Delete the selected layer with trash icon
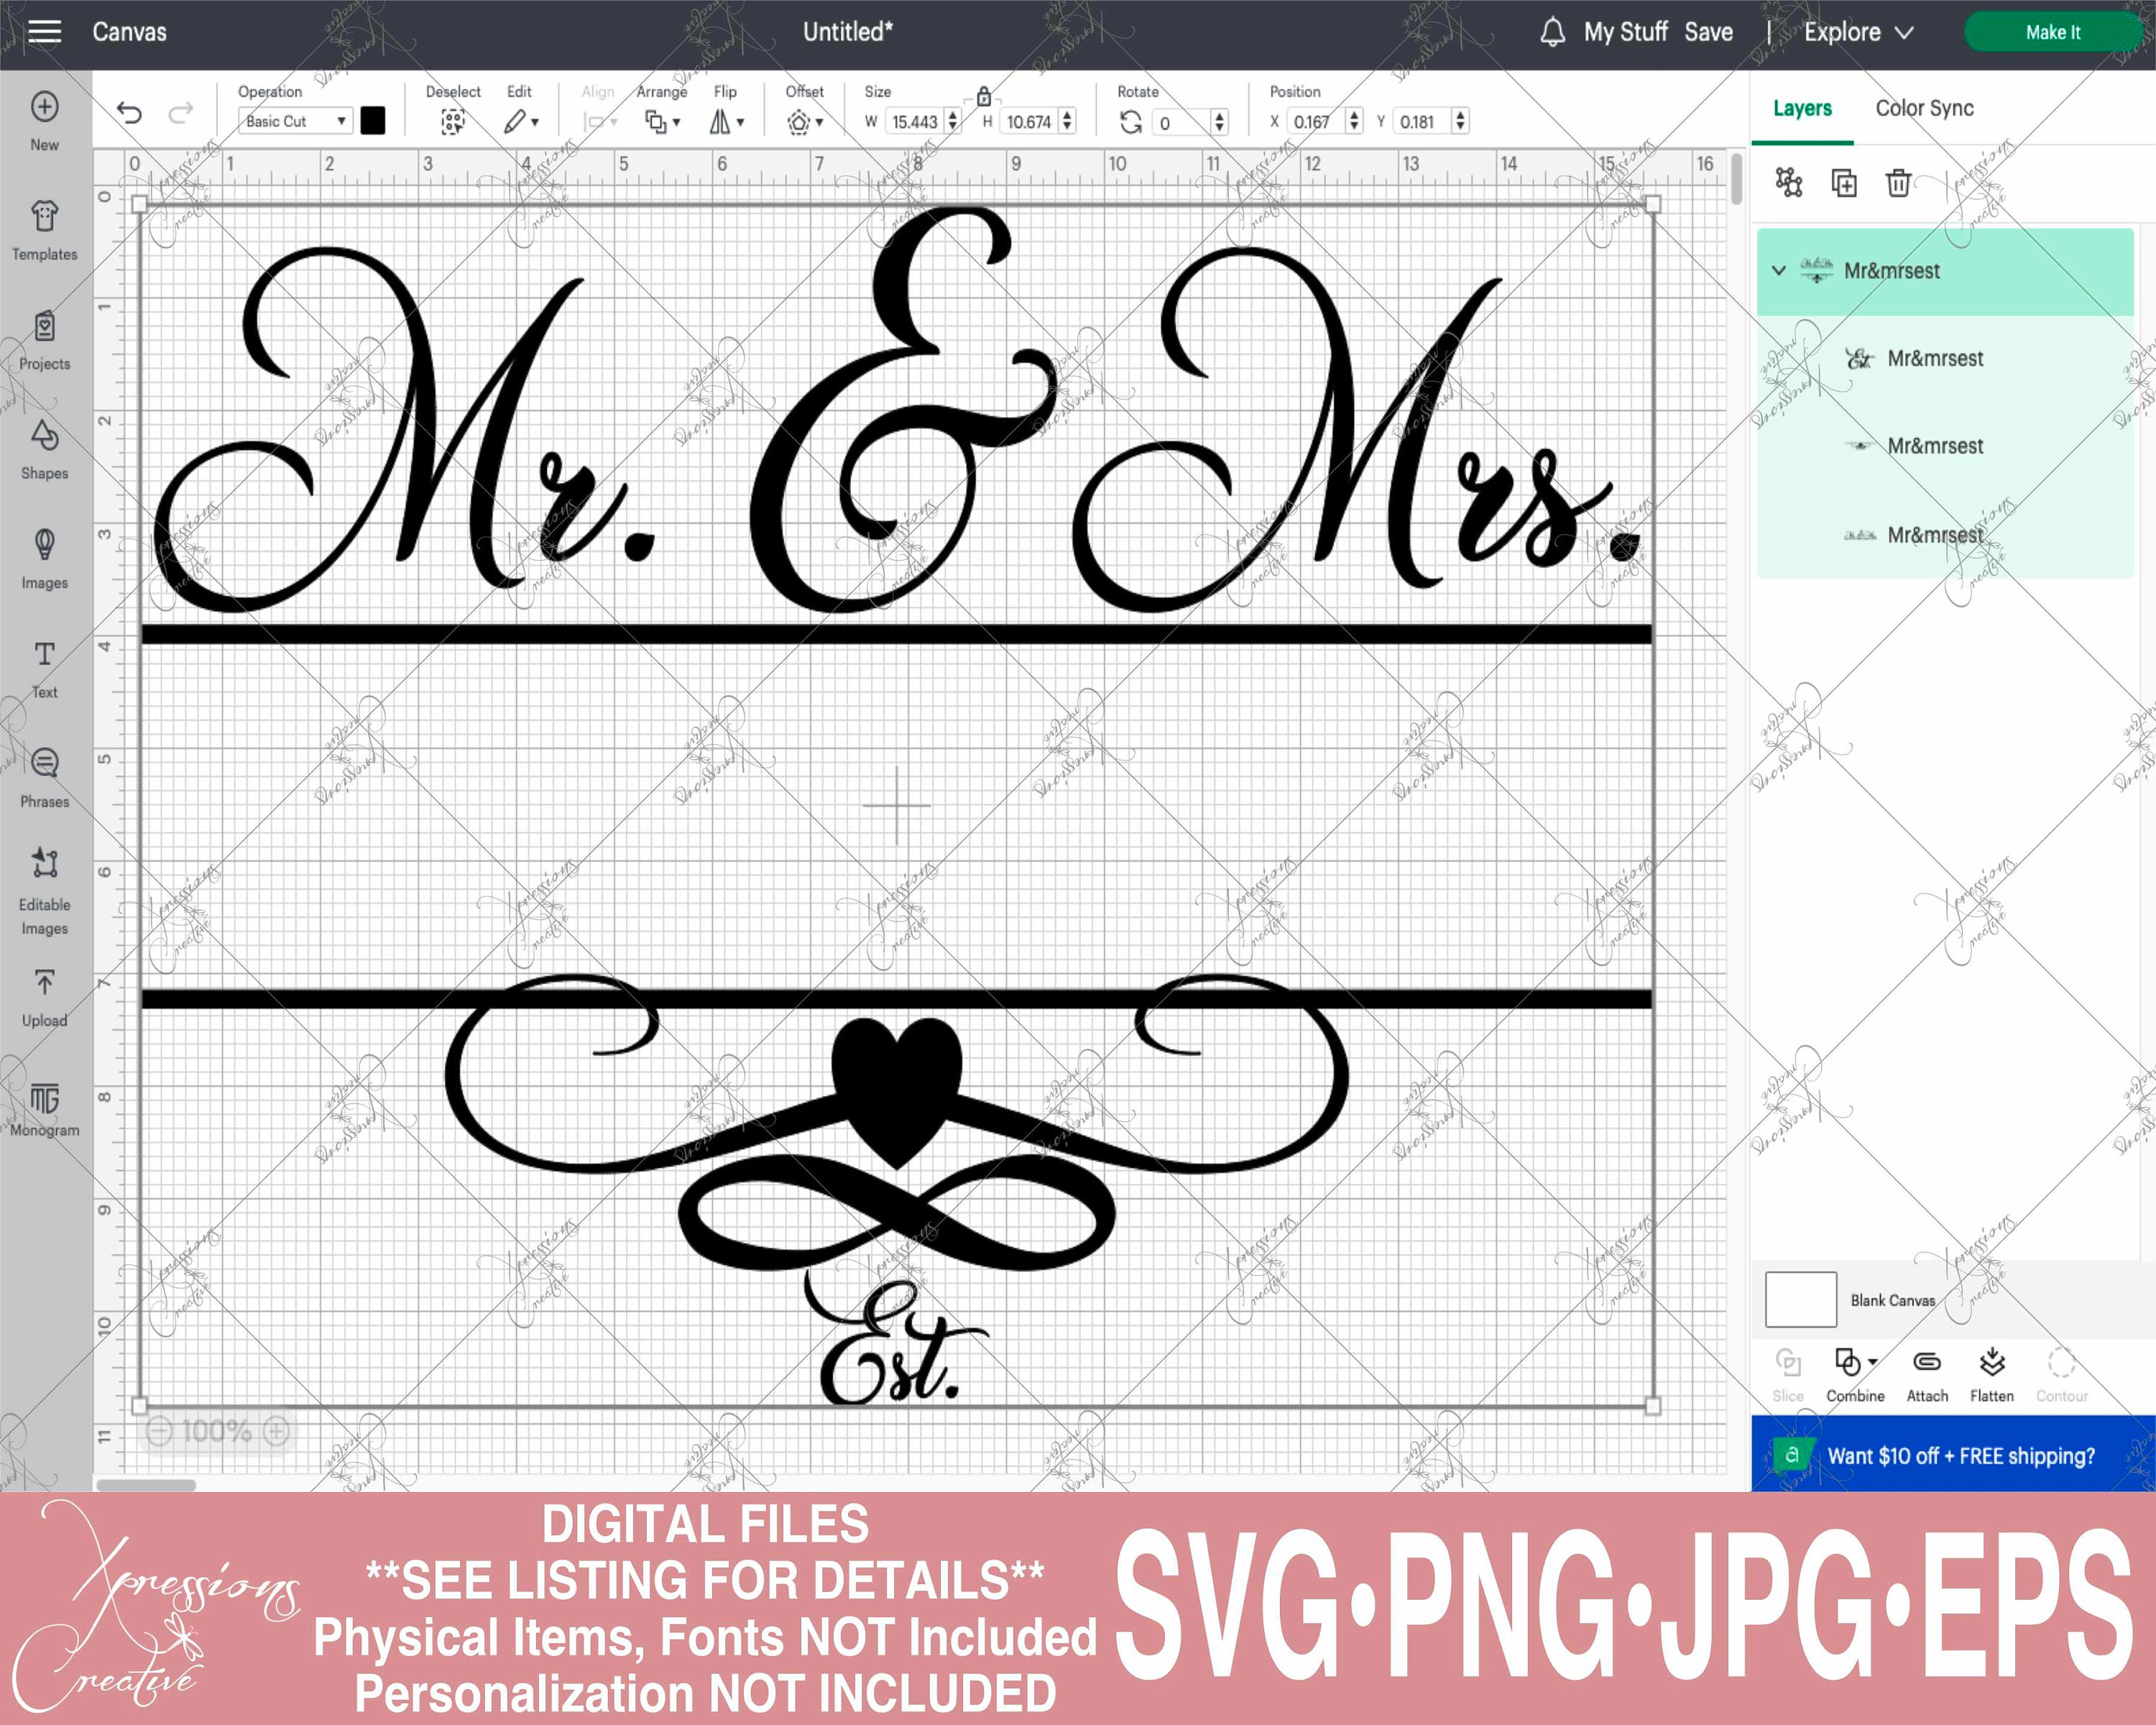The height and width of the screenshot is (1725, 2156). pyautogui.click(x=1898, y=184)
